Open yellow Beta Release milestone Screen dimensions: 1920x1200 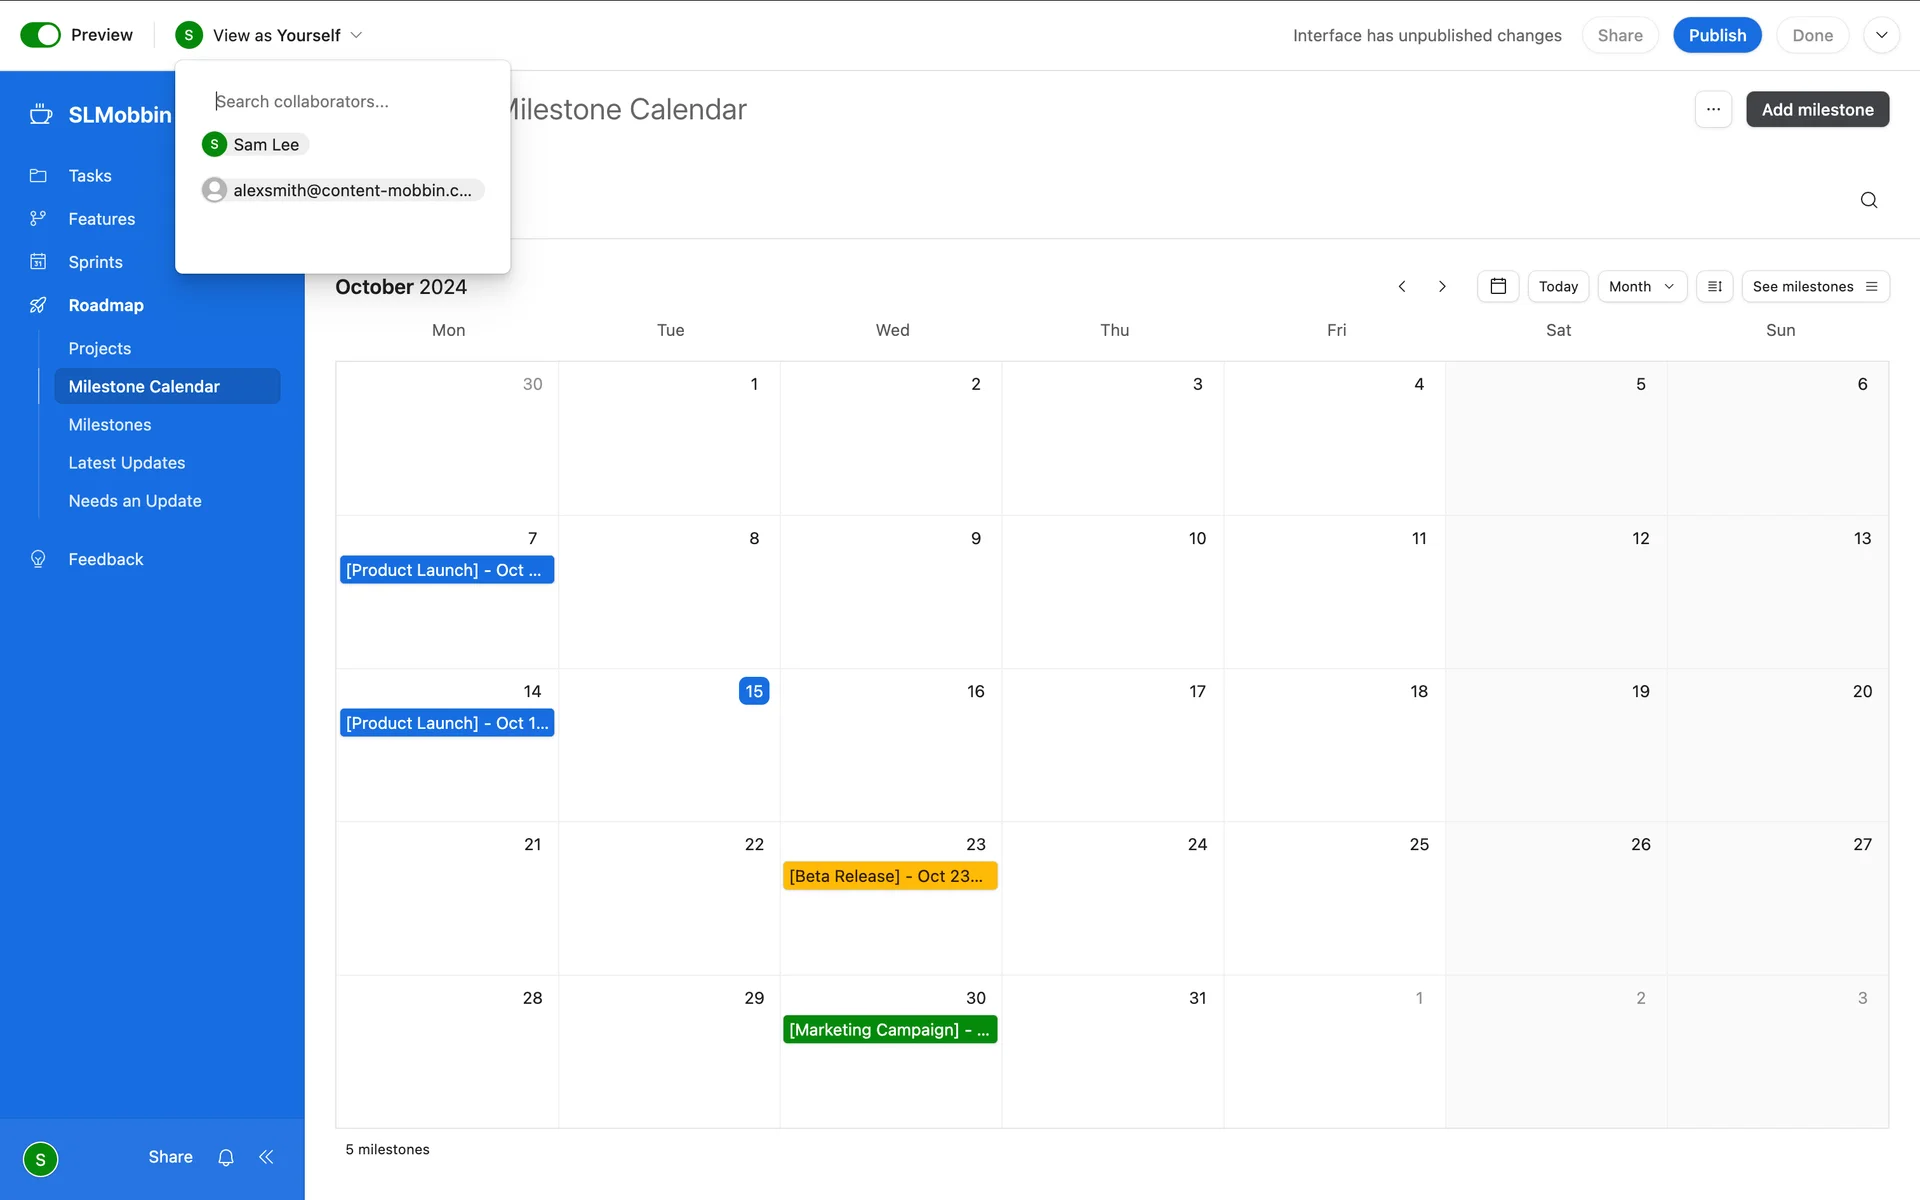point(889,876)
